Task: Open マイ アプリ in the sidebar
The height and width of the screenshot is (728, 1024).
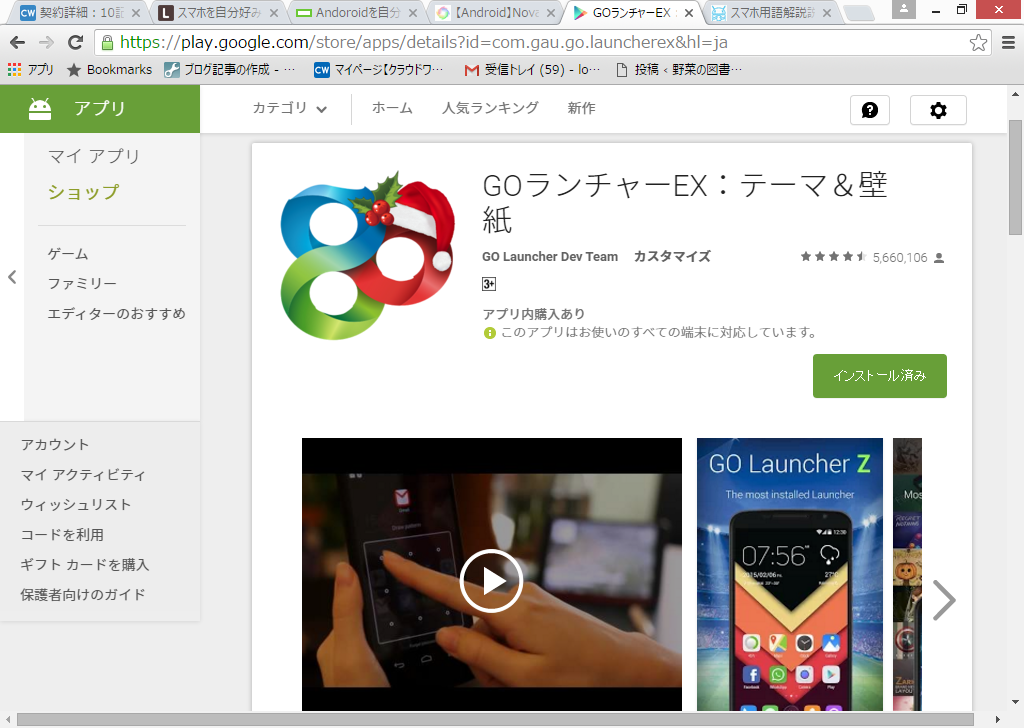Action: 94,156
